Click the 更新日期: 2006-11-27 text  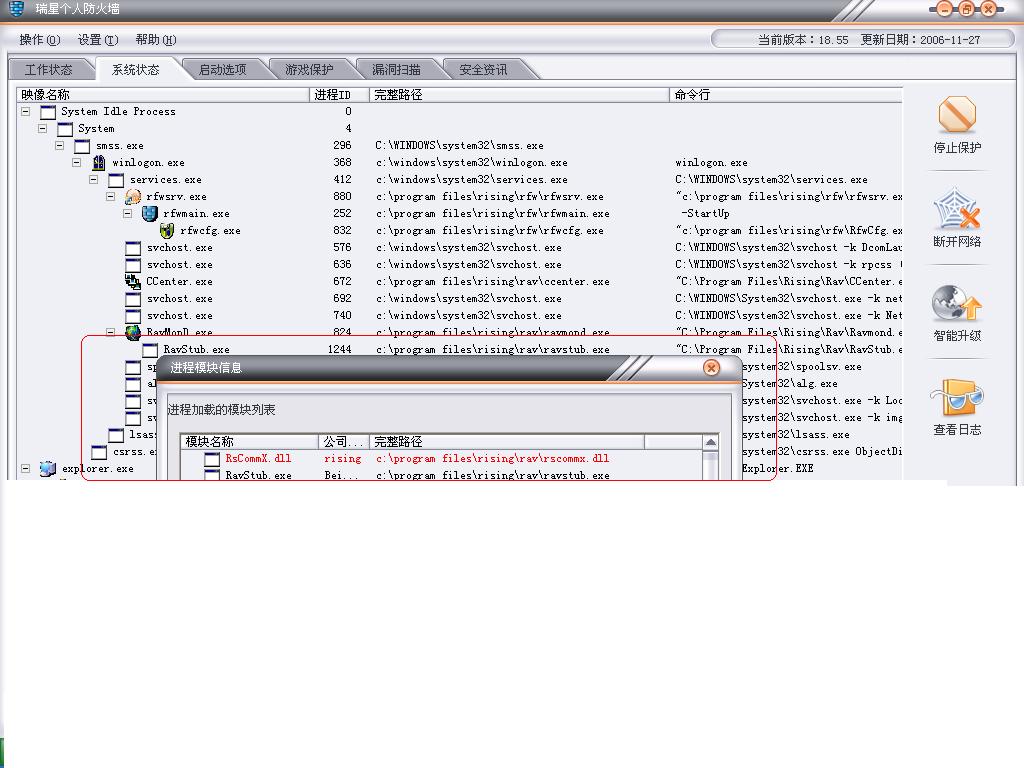920,40
